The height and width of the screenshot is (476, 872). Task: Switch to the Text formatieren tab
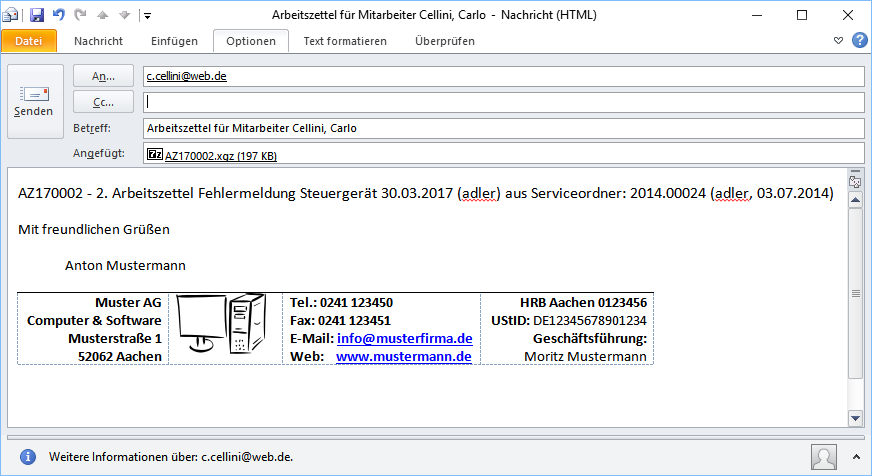click(345, 41)
